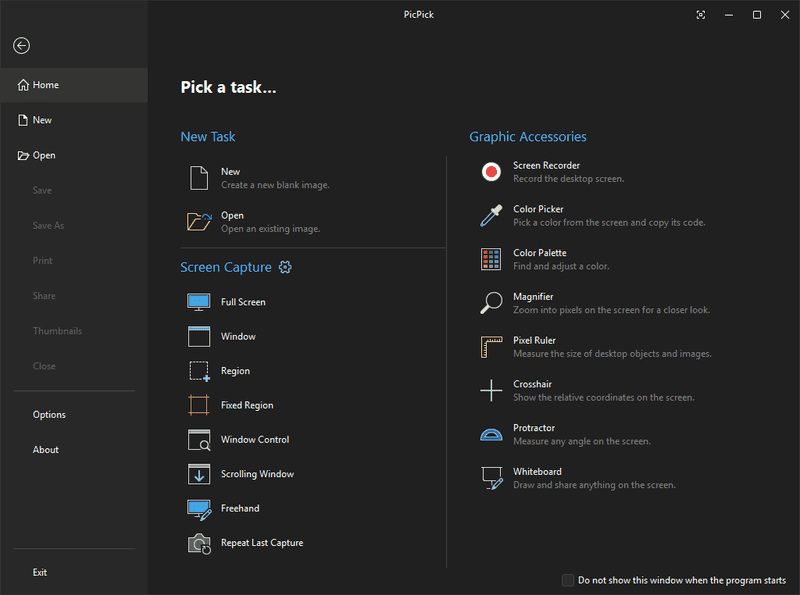The width and height of the screenshot is (800, 595).
Task: Click the blank page icon under New Task
Action: tap(199, 178)
